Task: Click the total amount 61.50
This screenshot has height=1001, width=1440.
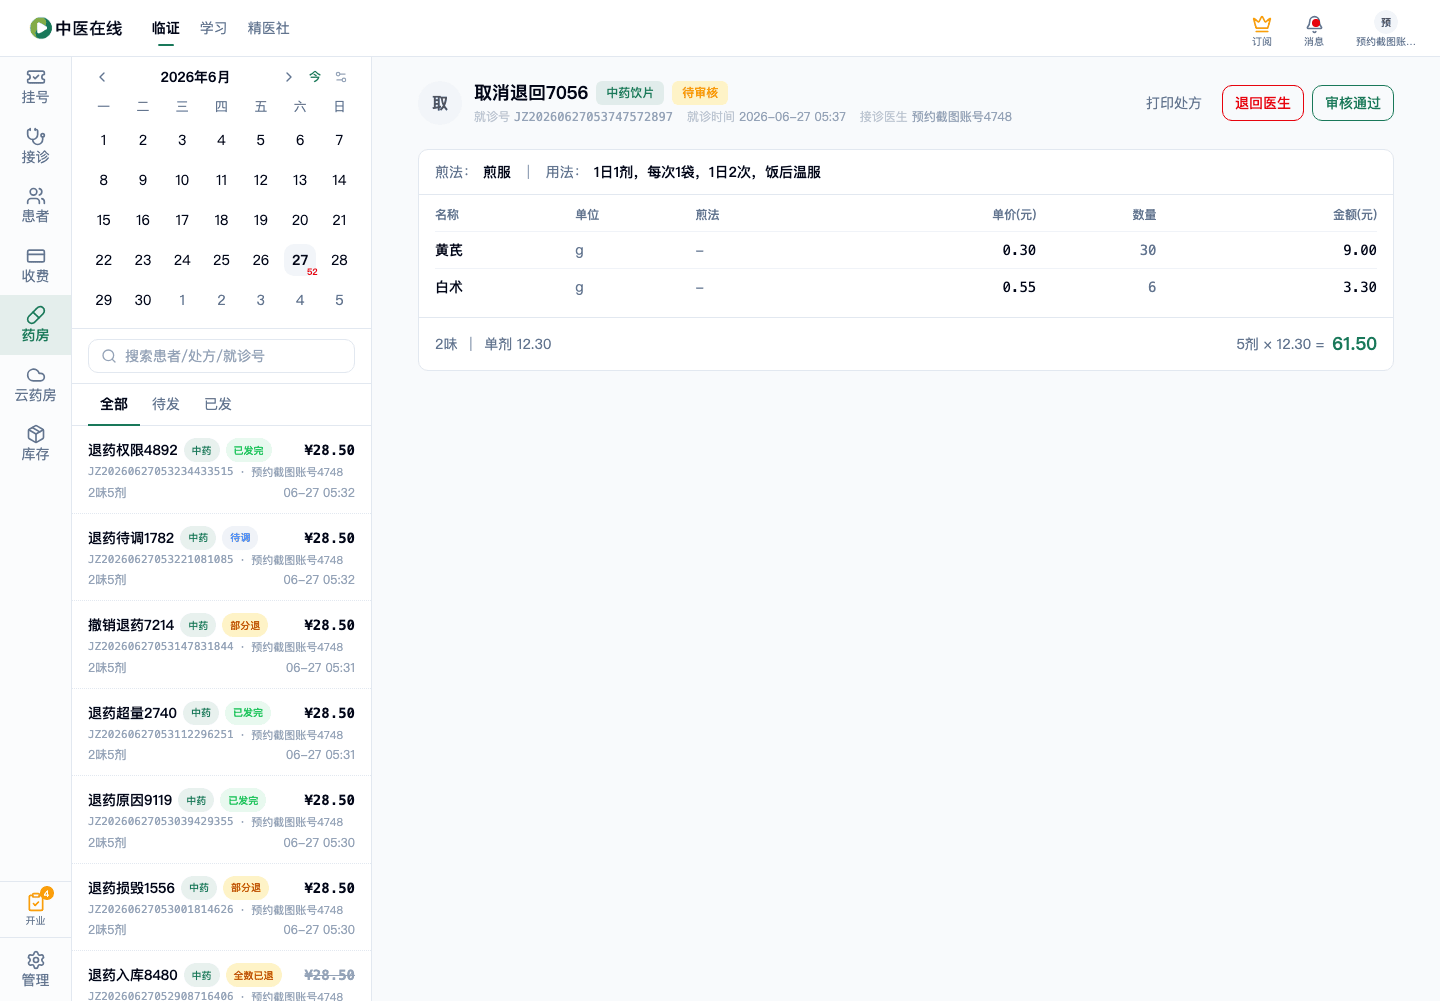Action: pos(1354,344)
